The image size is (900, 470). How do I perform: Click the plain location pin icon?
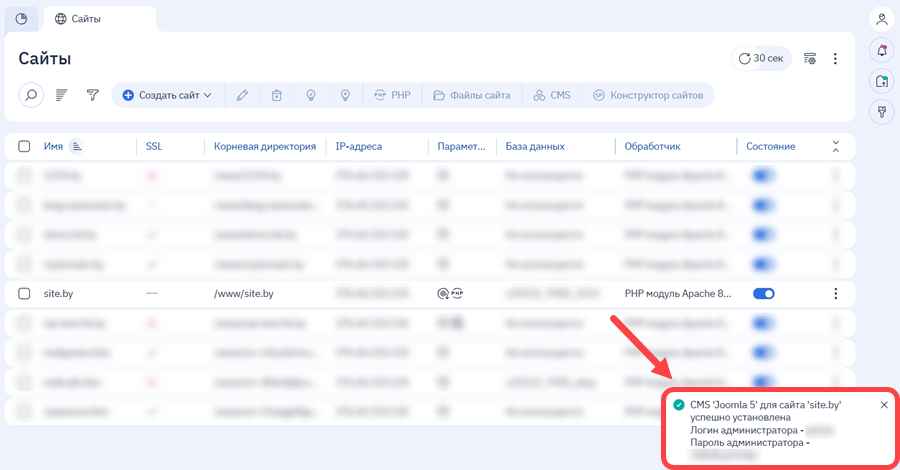tap(346, 95)
